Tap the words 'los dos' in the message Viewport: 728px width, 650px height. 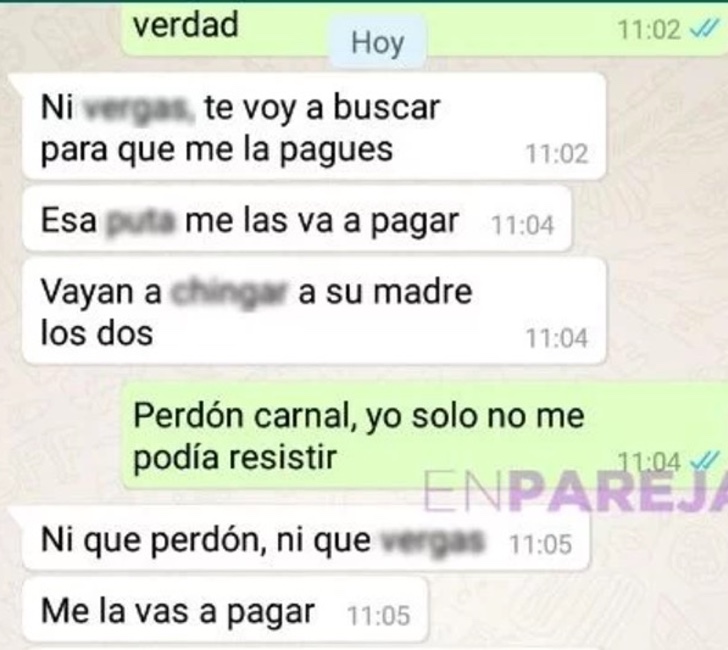pyautogui.click(x=97, y=333)
